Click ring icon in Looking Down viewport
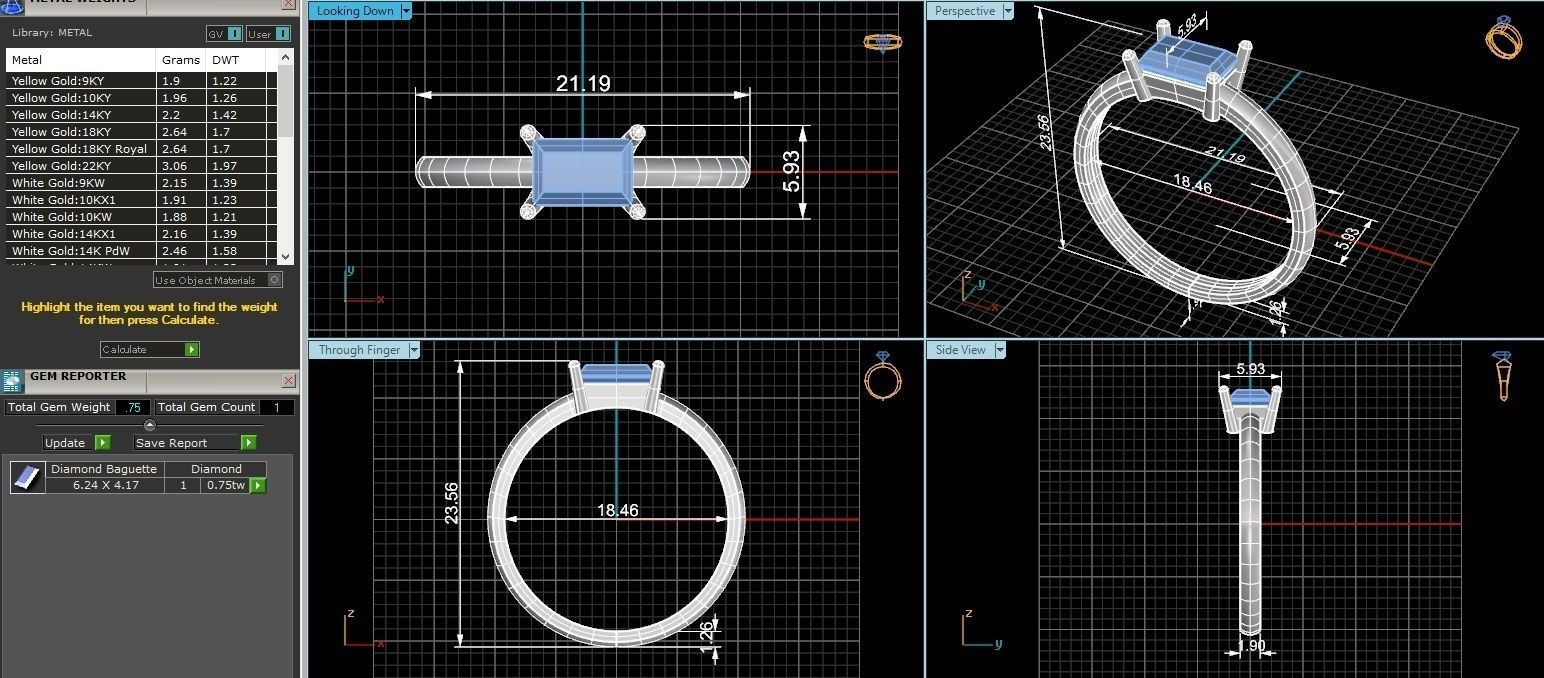This screenshot has height=678, width=1544. point(883,42)
